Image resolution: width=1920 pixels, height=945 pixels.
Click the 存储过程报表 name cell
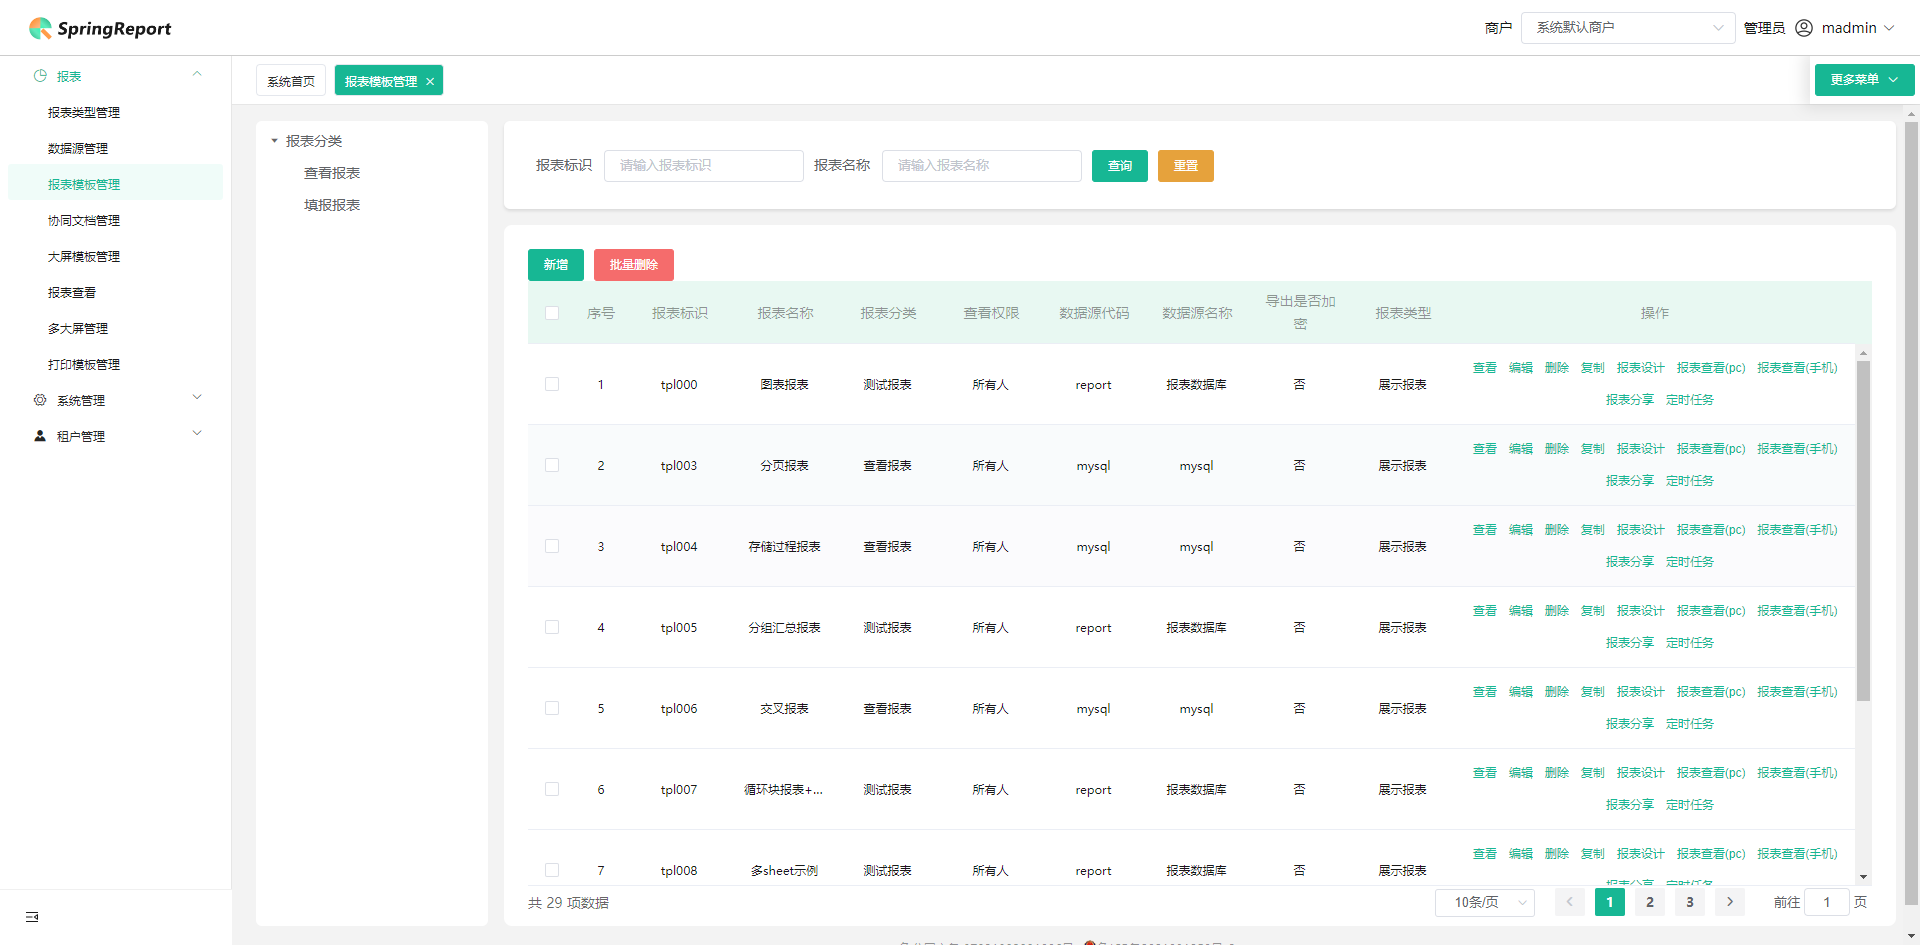[785, 547]
